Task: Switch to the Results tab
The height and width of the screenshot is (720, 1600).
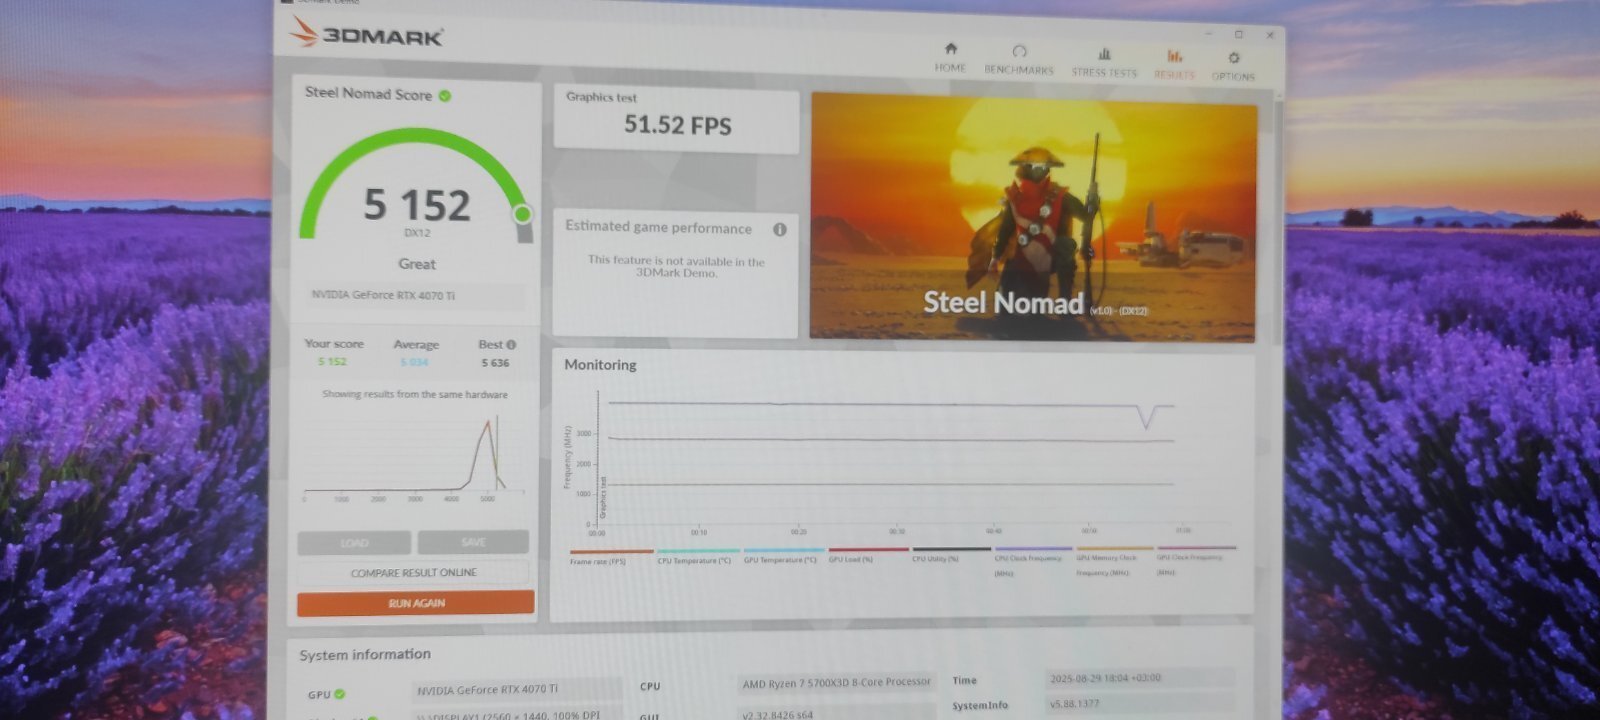Action: pyautogui.click(x=1174, y=65)
